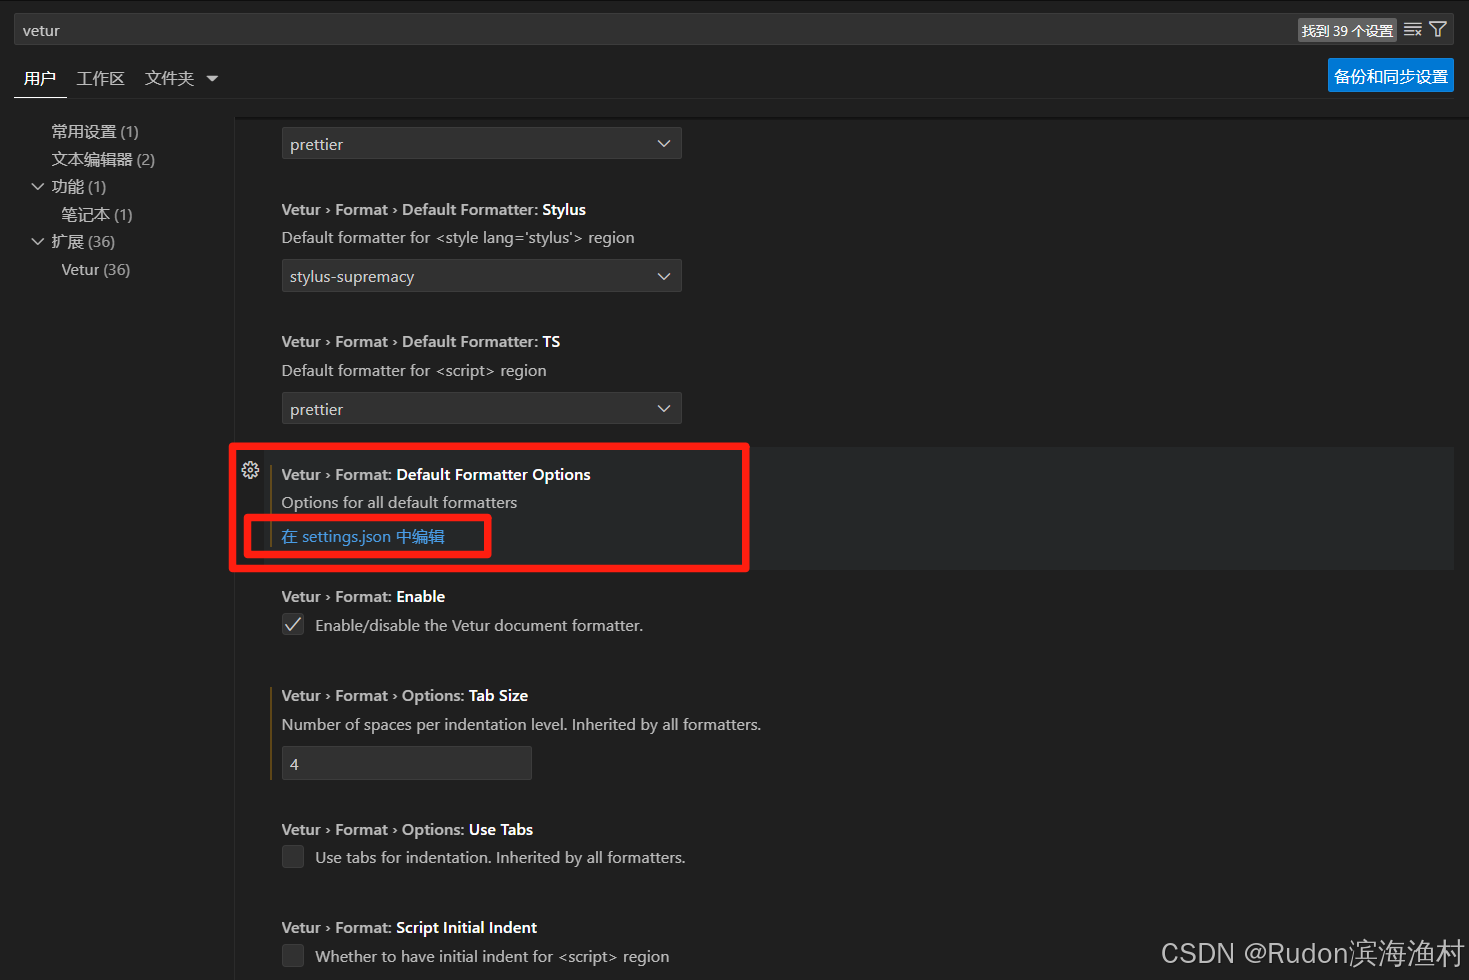1469x980 pixels.
Task: Click 'Default formatter for <script> region' text
Action: [x=414, y=371]
